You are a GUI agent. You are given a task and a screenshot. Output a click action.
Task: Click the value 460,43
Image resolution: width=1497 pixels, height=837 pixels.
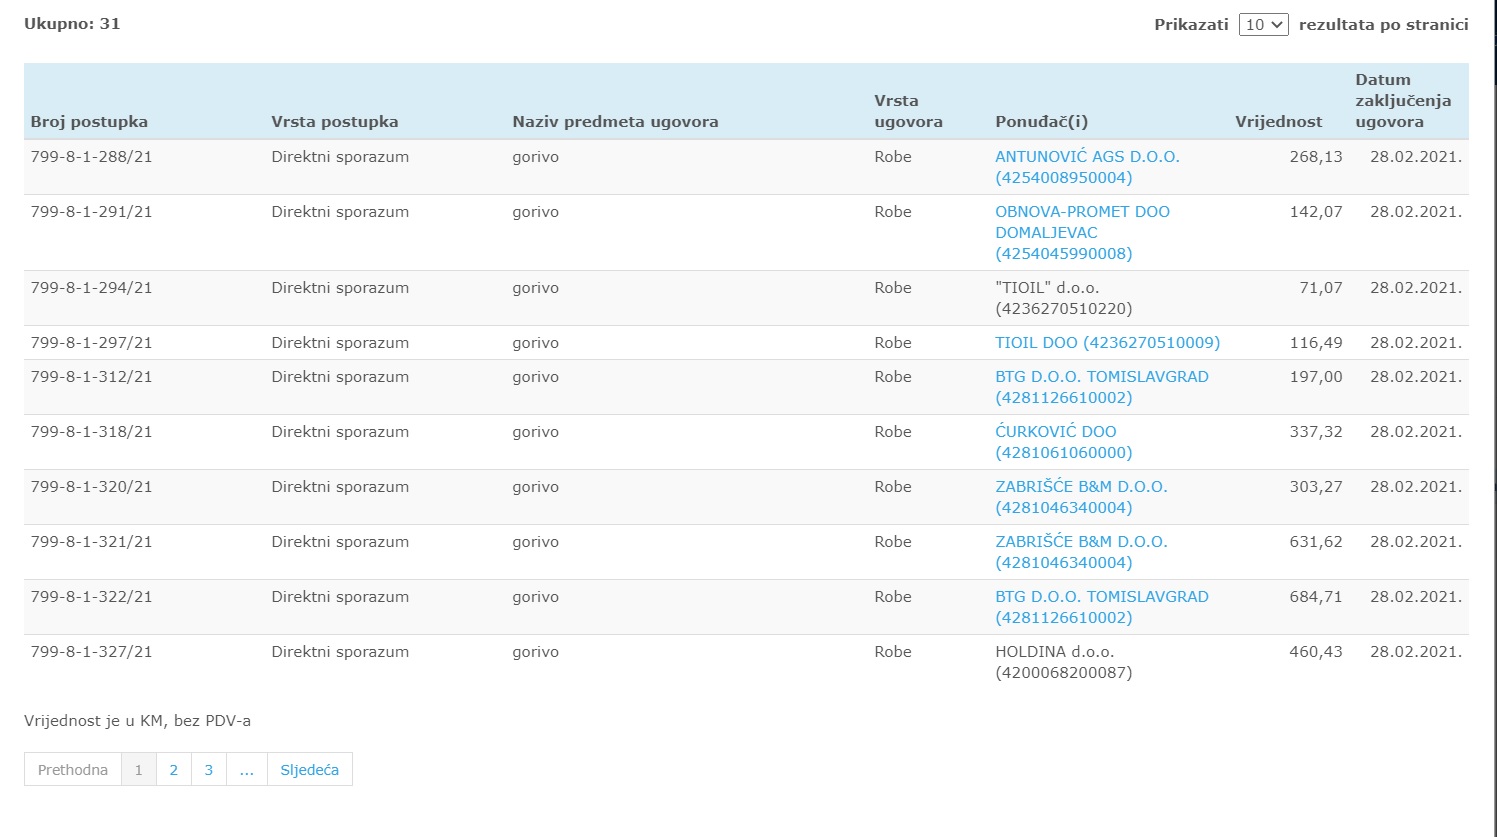1316,651
